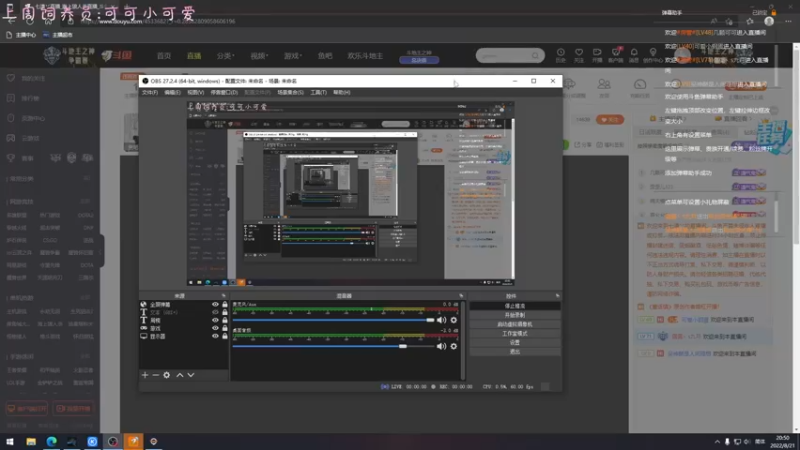Move selected source up
Viewport: 800px width, 450px height.
click(180, 375)
